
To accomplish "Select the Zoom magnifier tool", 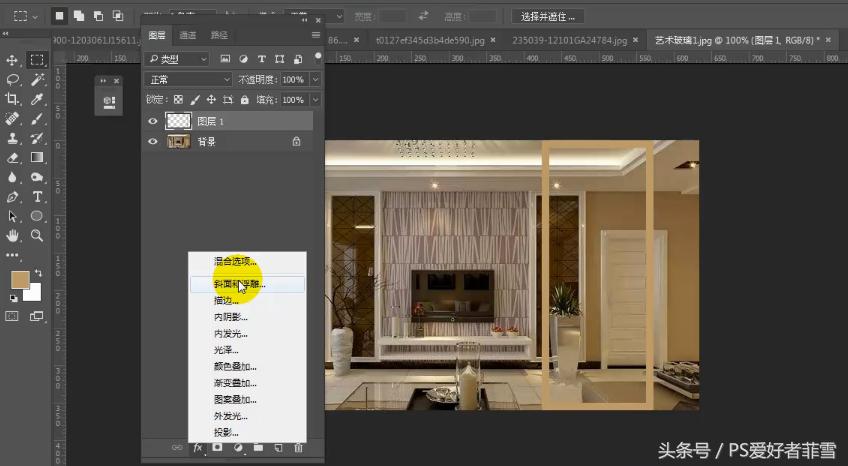I will (37, 235).
